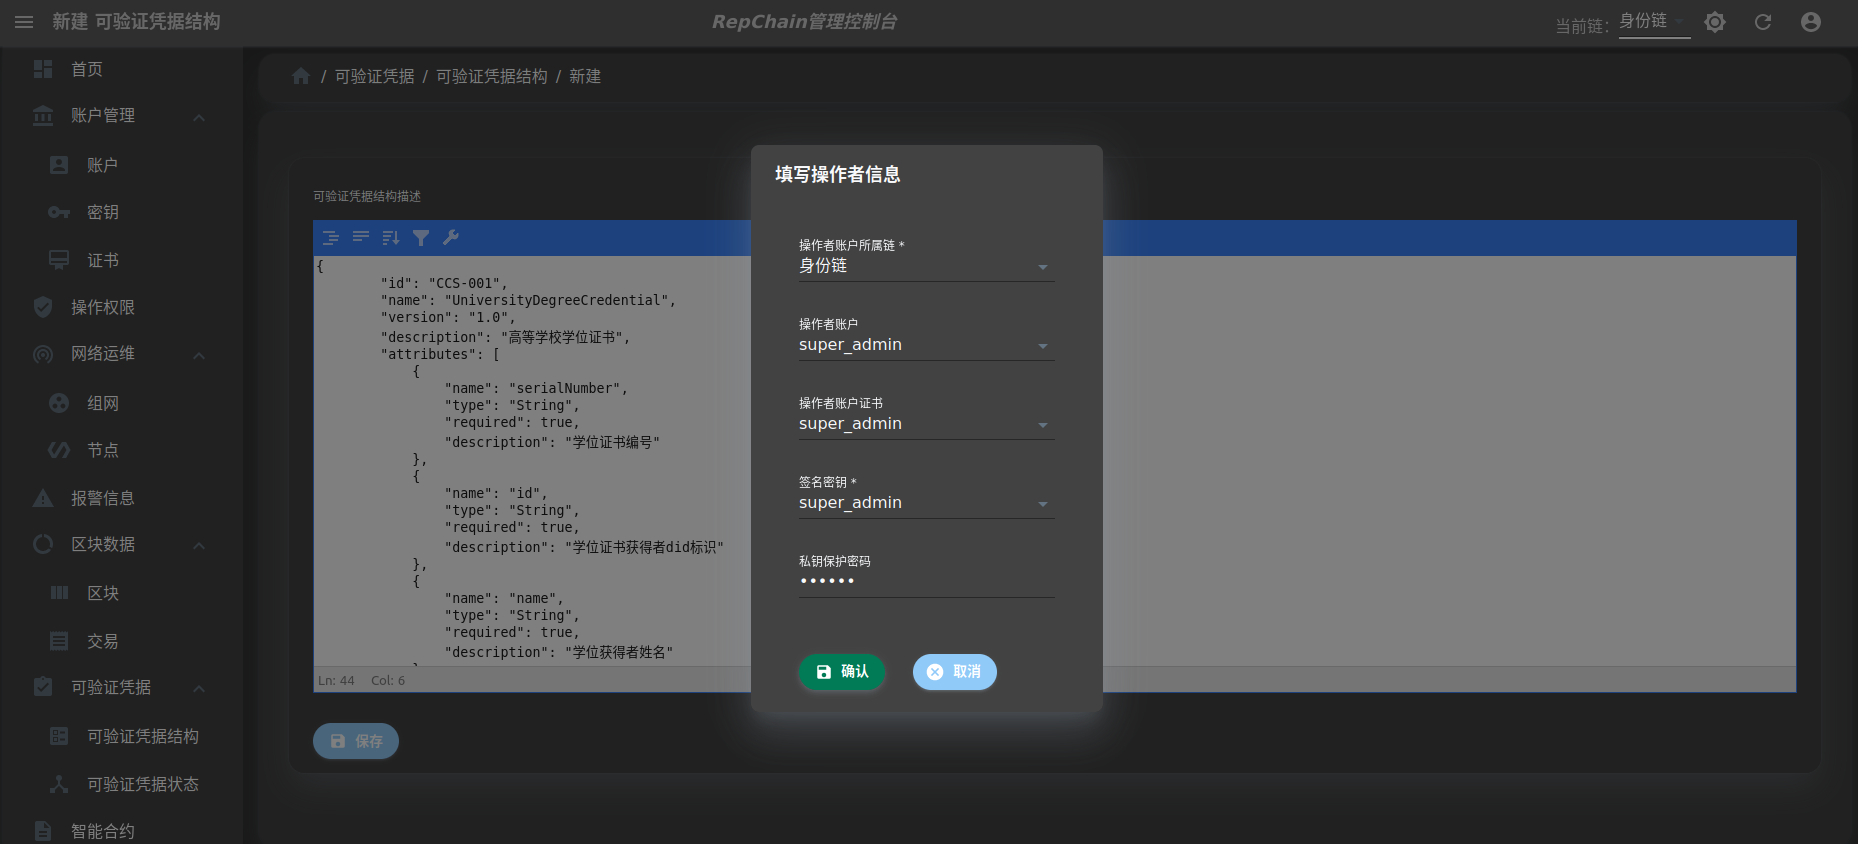Click the 报警信息 warning icon
Screen dimensions: 1858x844
click(x=43, y=498)
